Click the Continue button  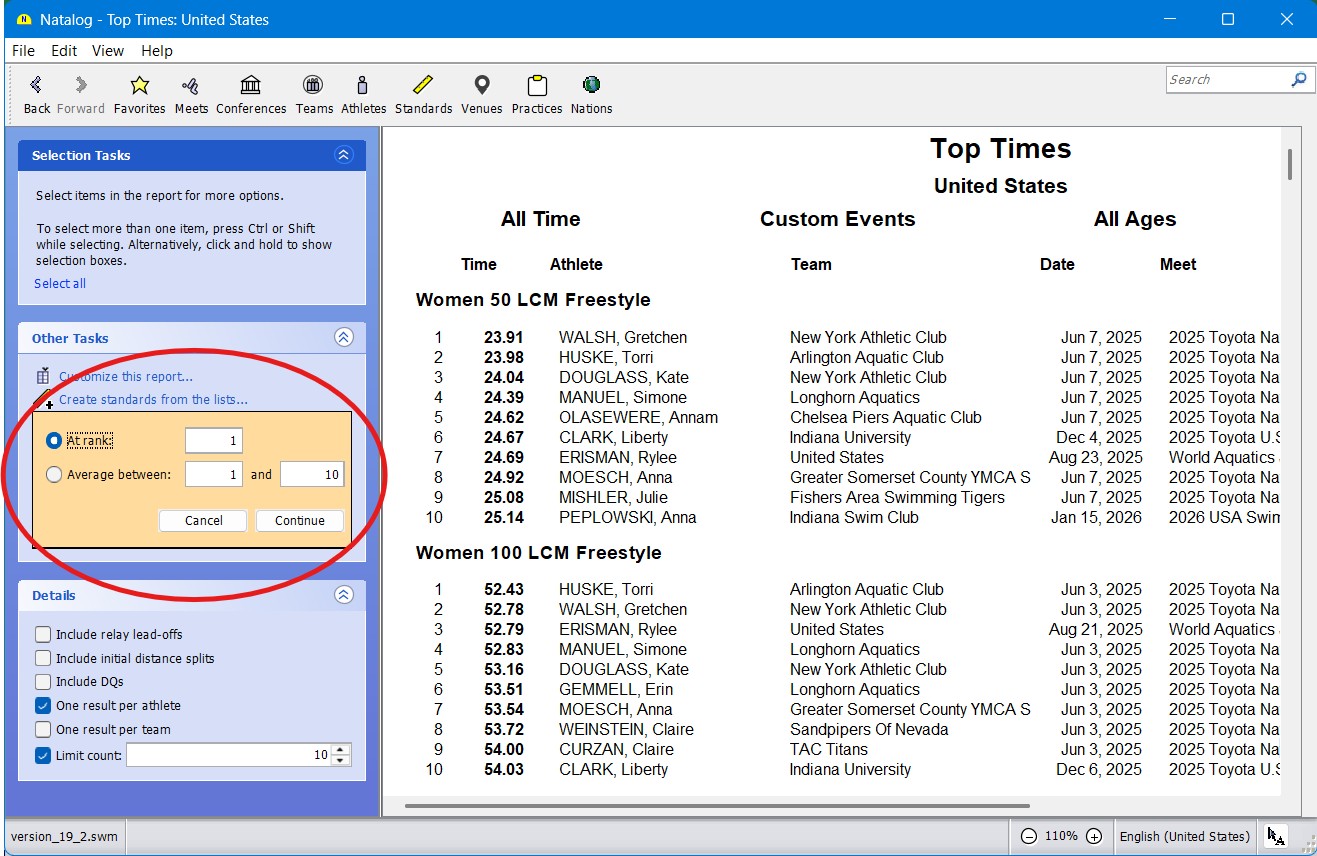coord(300,520)
